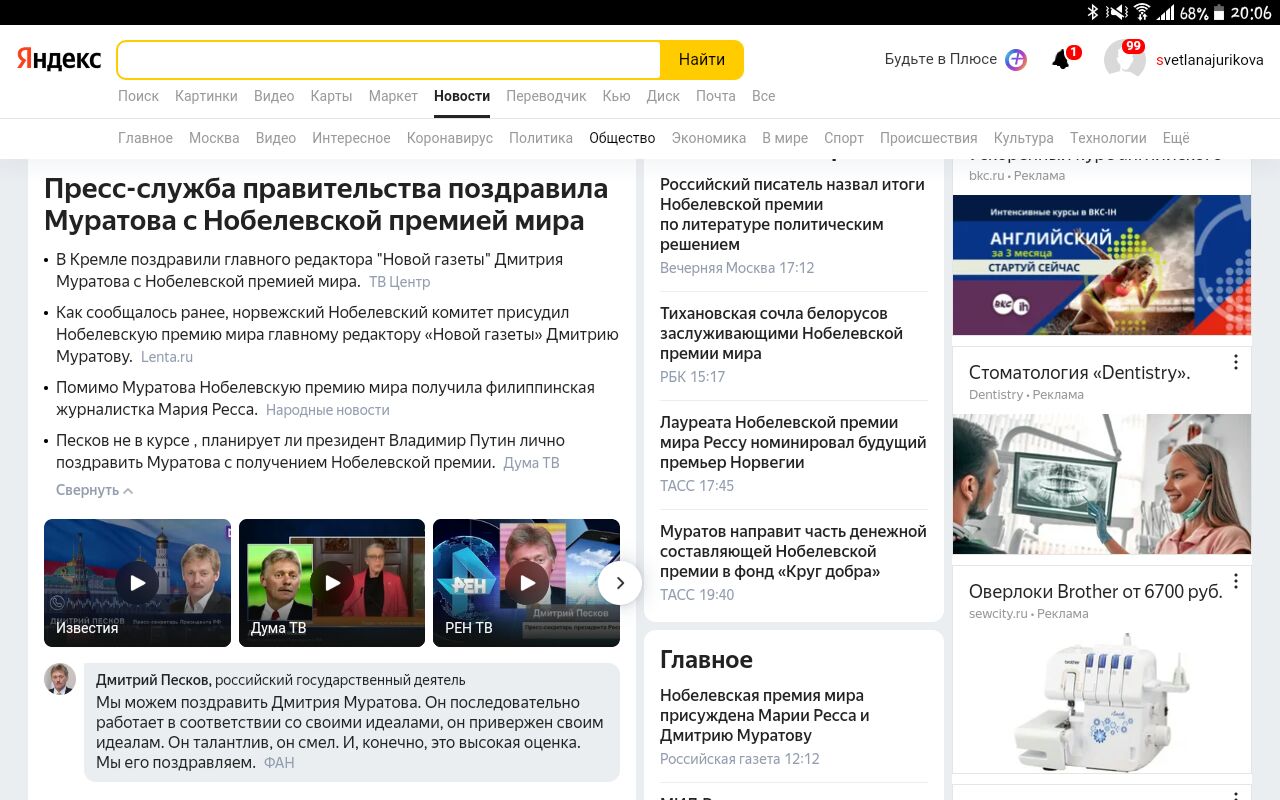Play the Дума ТВ video

[332, 583]
